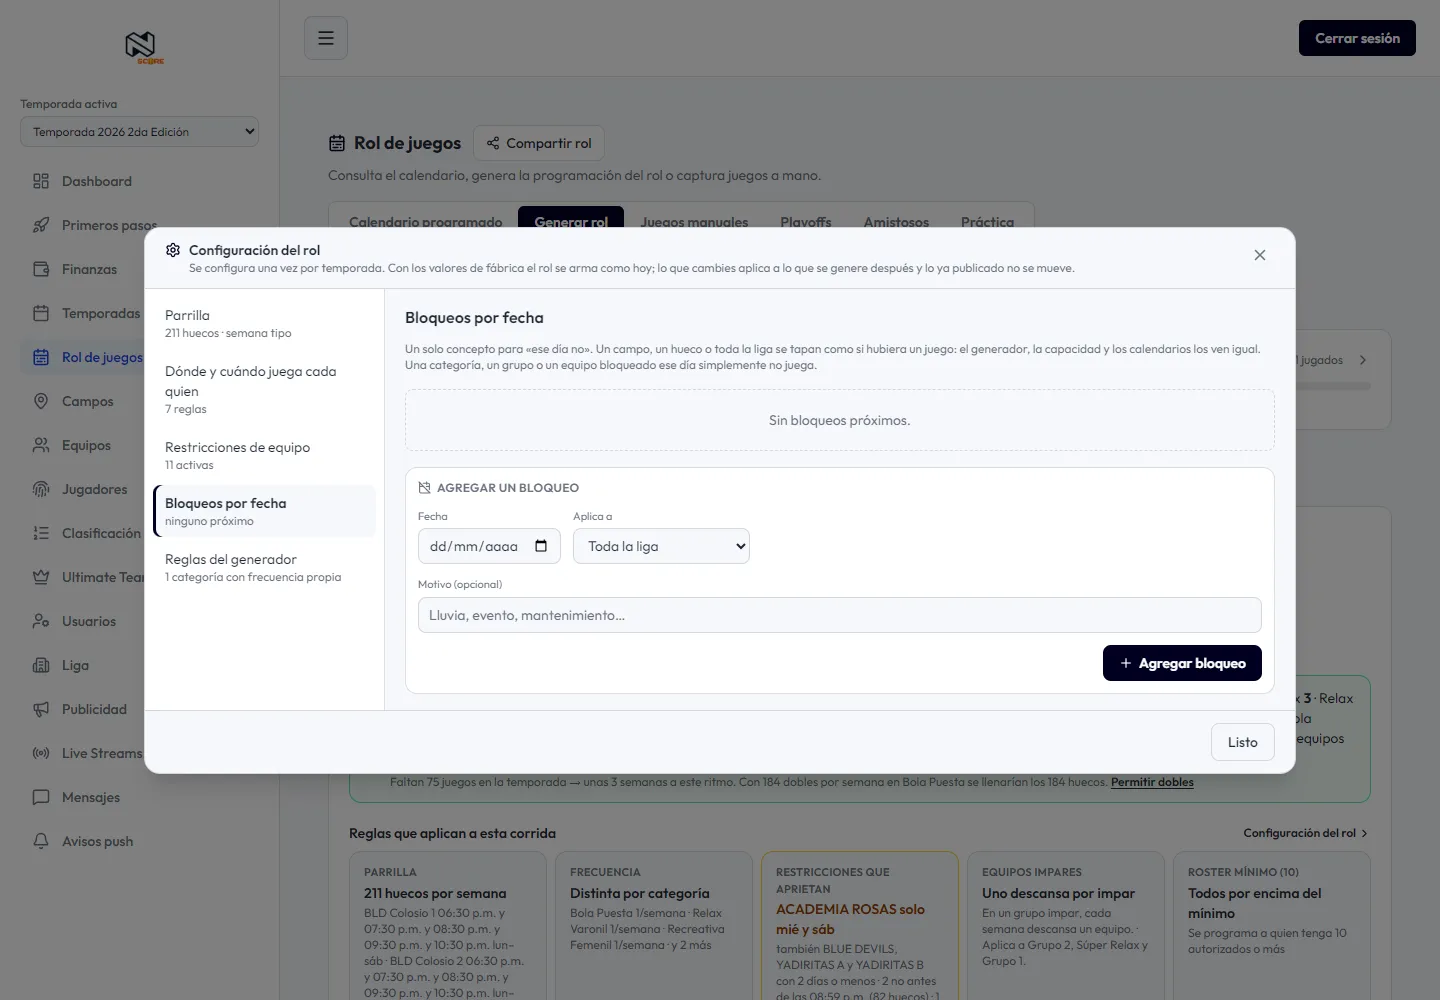Click the Fecha date input field
Screen dimensions: 1440x1000
point(489,546)
